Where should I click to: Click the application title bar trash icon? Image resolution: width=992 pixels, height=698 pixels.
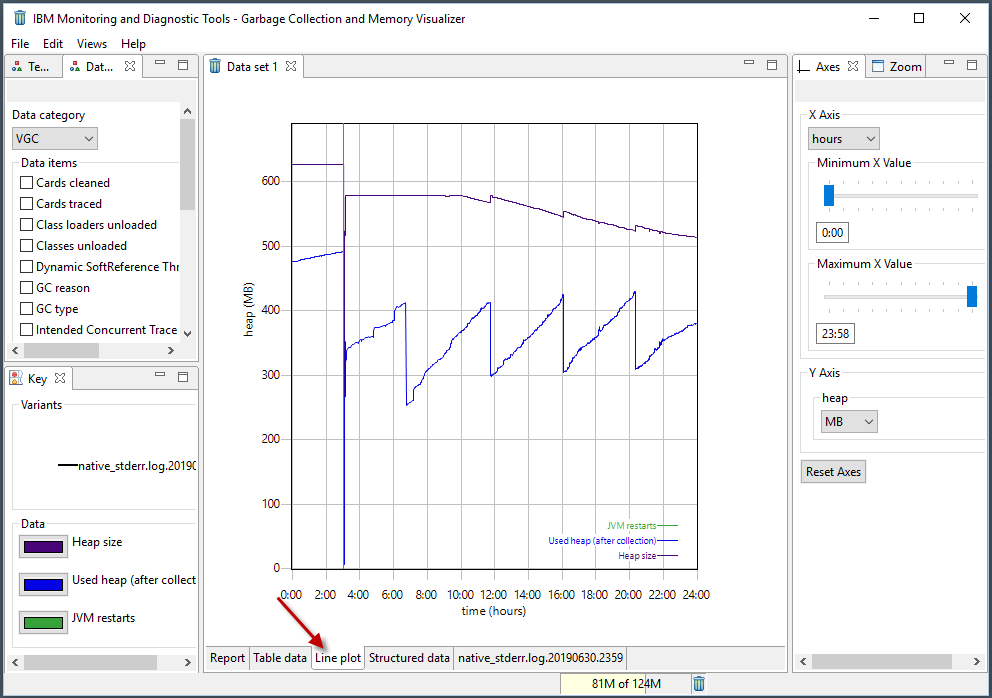pyautogui.click(x=20, y=18)
